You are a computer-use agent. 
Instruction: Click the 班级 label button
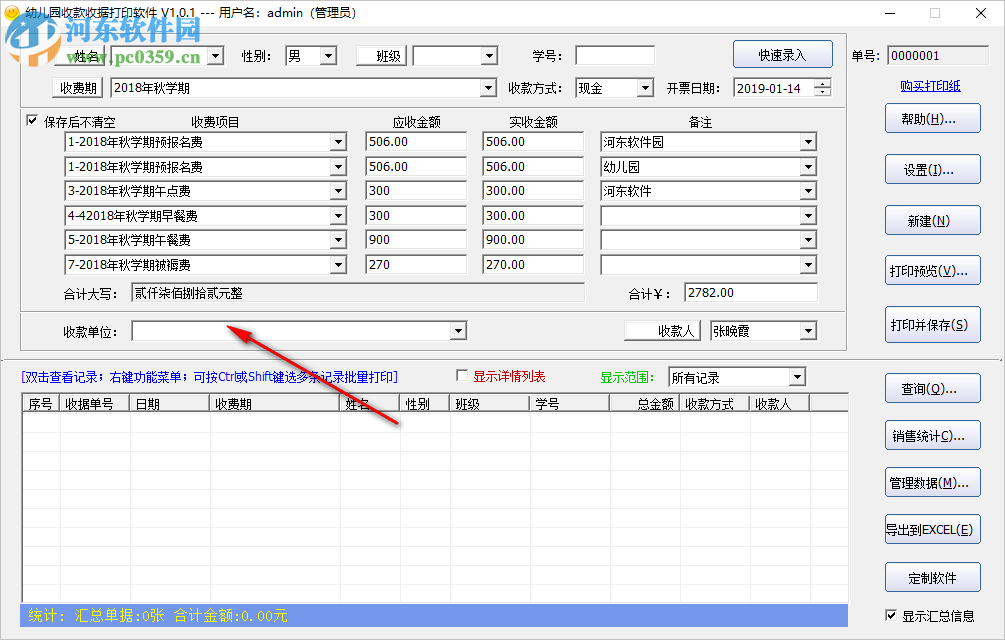[381, 56]
